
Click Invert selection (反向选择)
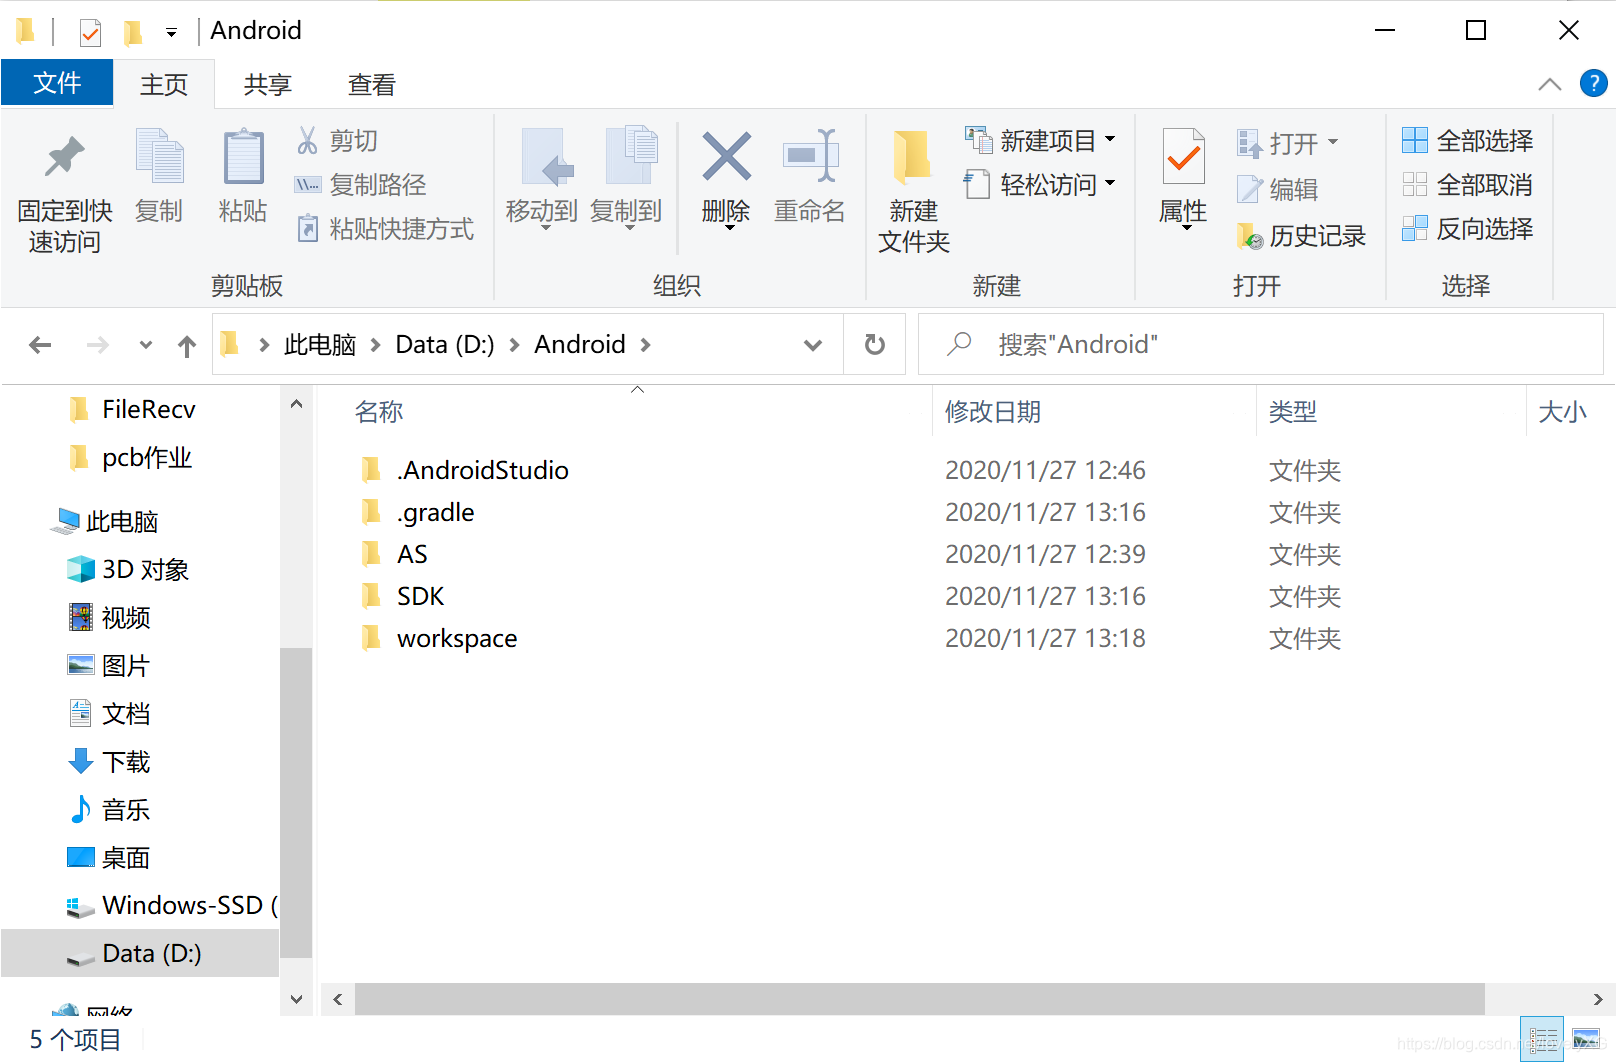1468,229
